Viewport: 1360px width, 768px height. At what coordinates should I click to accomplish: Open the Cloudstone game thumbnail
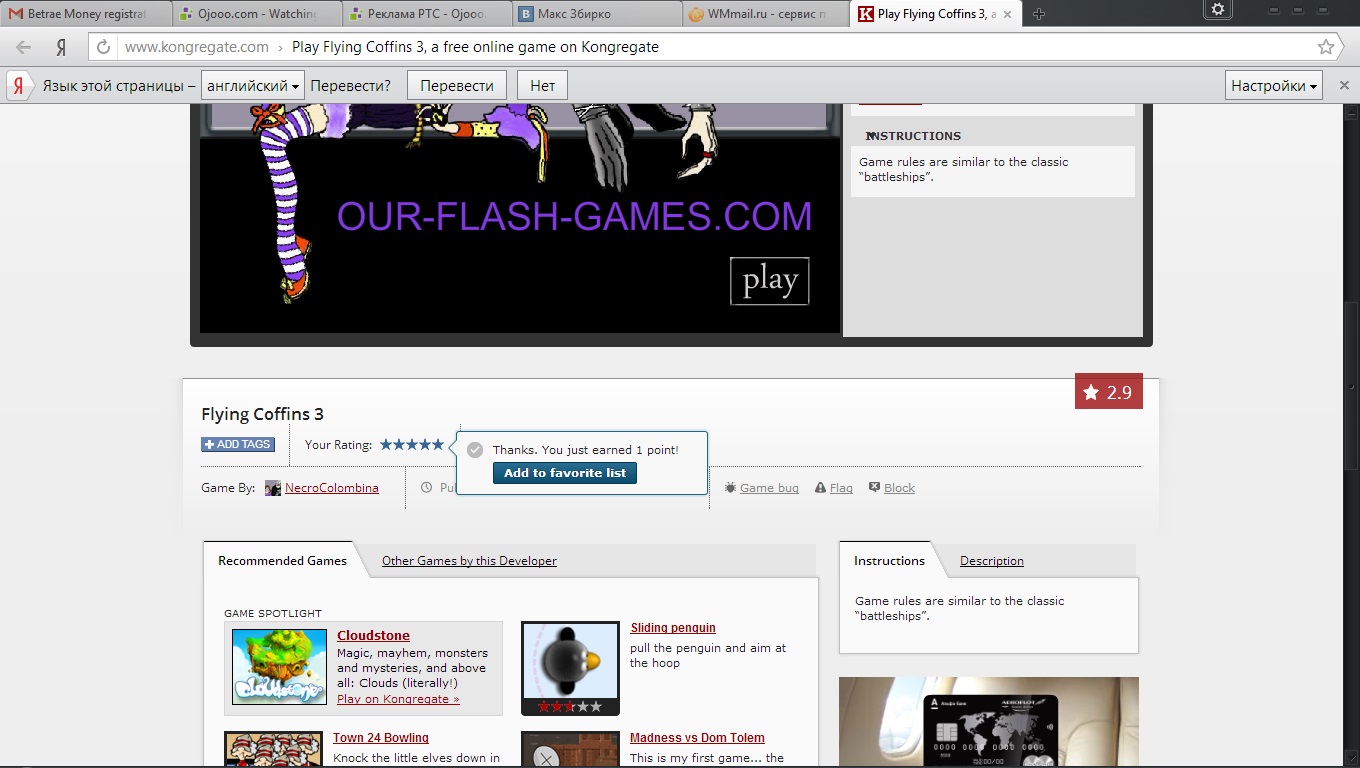coord(279,666)
